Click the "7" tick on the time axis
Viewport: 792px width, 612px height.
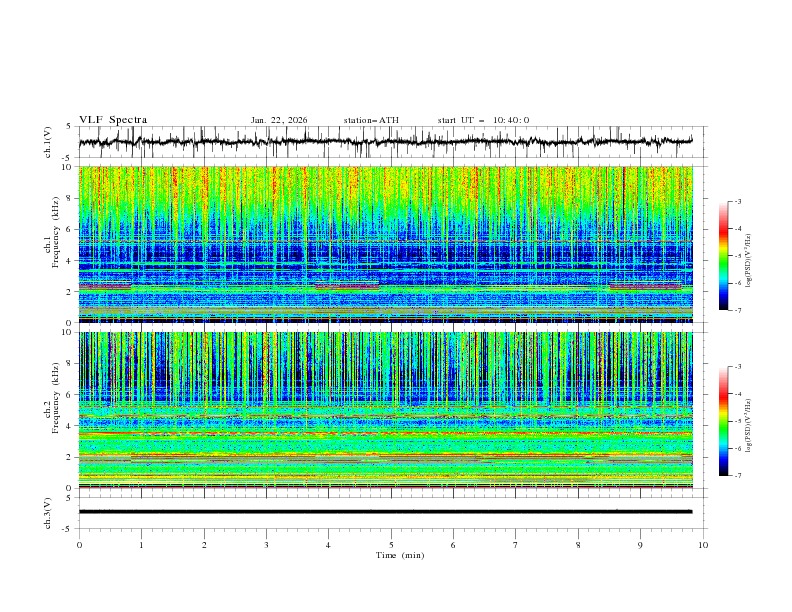coord(516,545)
